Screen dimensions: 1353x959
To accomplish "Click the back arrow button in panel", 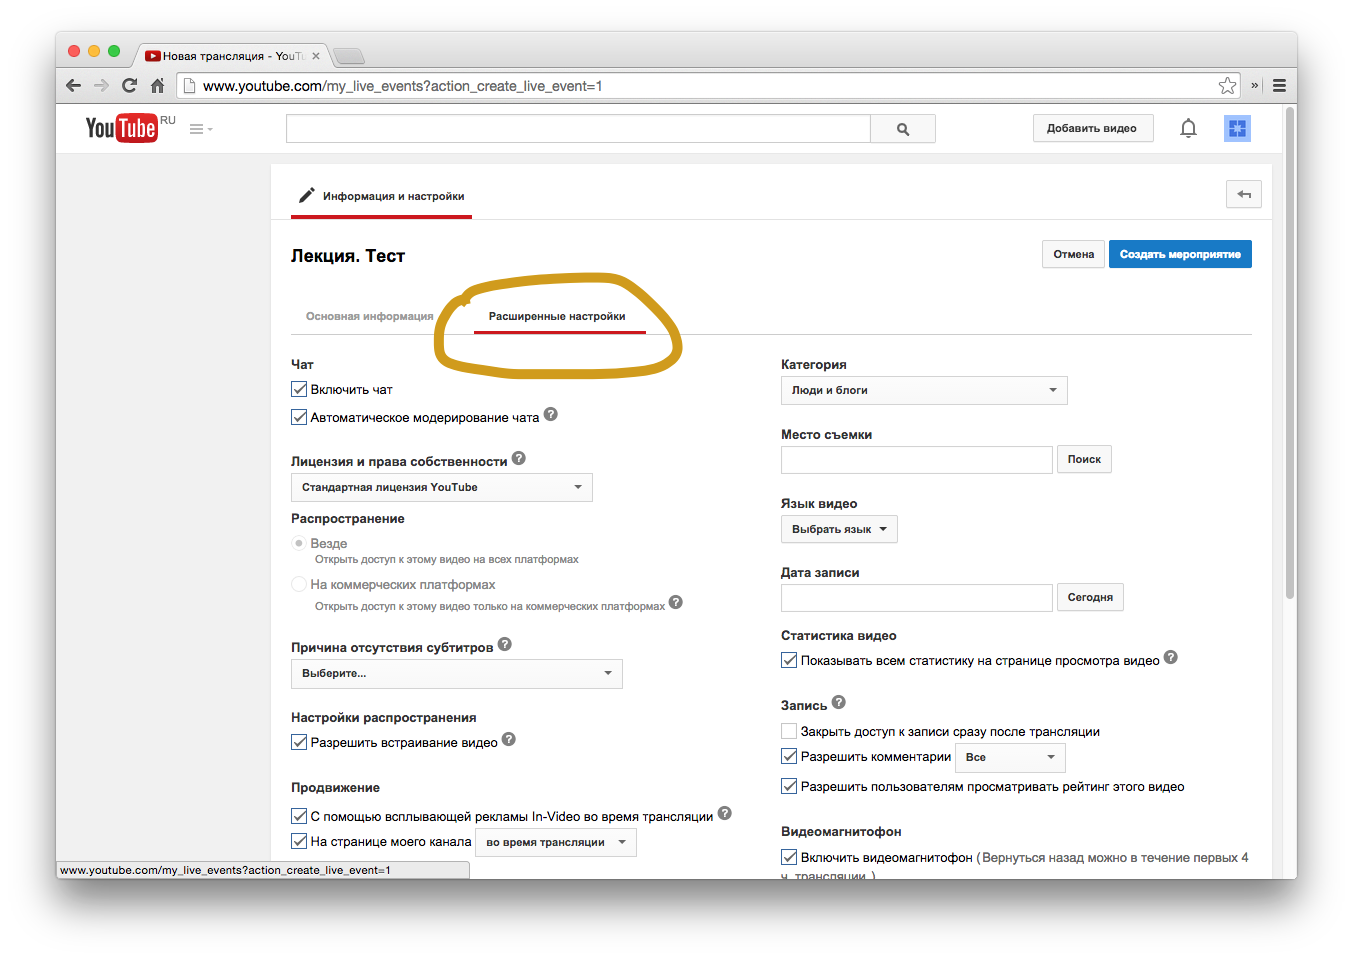I will pos(1243,194).
